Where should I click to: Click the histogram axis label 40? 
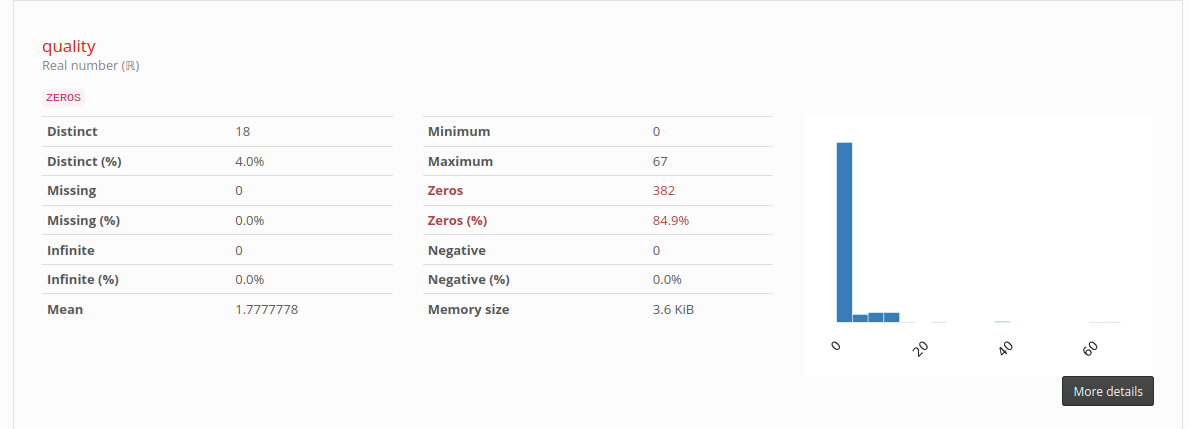point(1006,347)
